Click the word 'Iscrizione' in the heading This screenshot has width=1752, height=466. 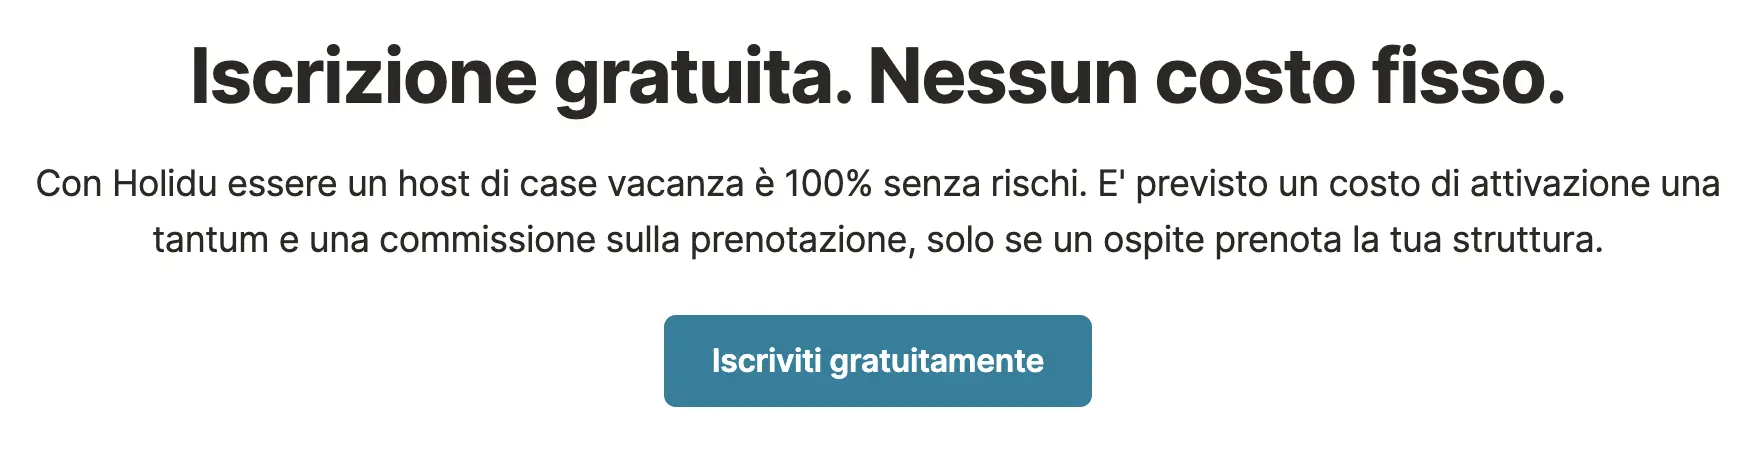pyautogui.click(x=364, y=78)
